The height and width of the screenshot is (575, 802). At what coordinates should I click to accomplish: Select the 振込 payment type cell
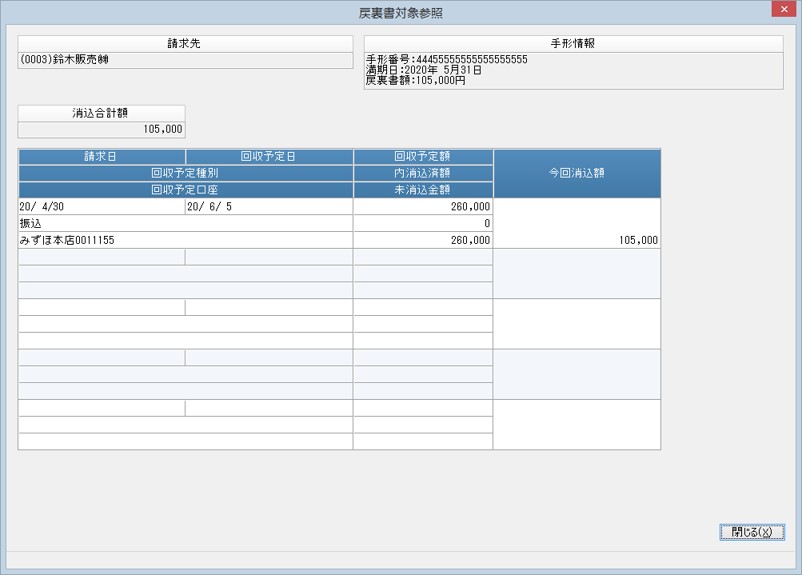point(185,223)
